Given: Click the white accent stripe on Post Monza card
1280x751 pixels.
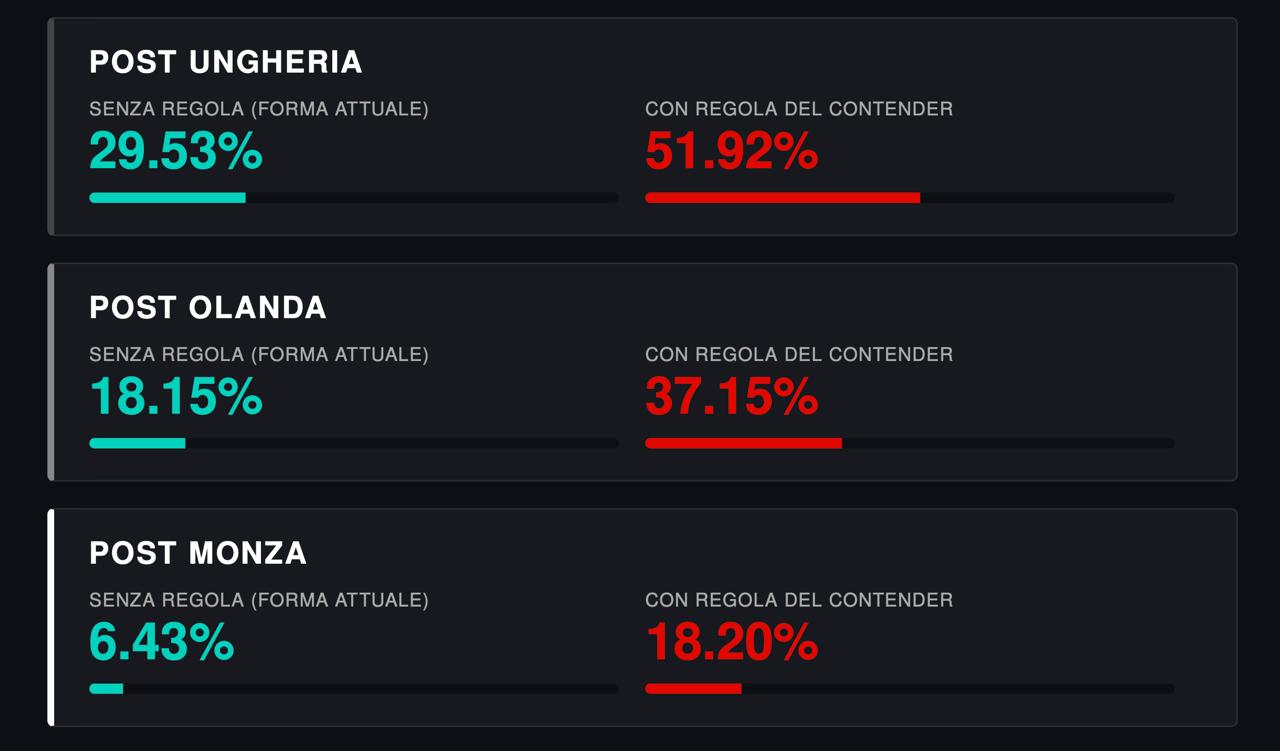Looking at the screenshot, I should pos(51,617).
